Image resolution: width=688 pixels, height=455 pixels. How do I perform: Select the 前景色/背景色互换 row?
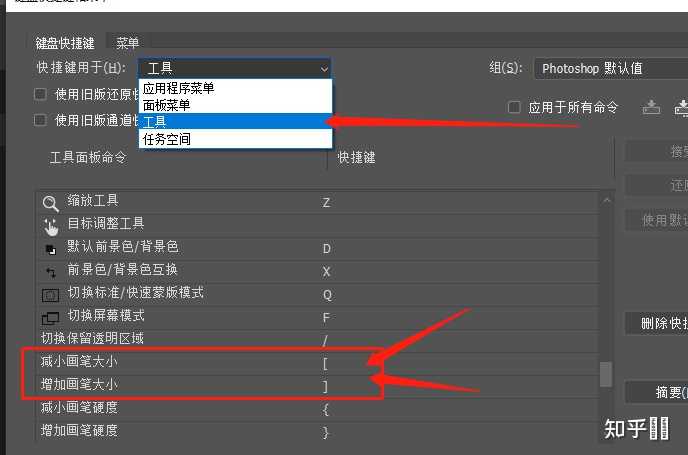click(318, 271)
